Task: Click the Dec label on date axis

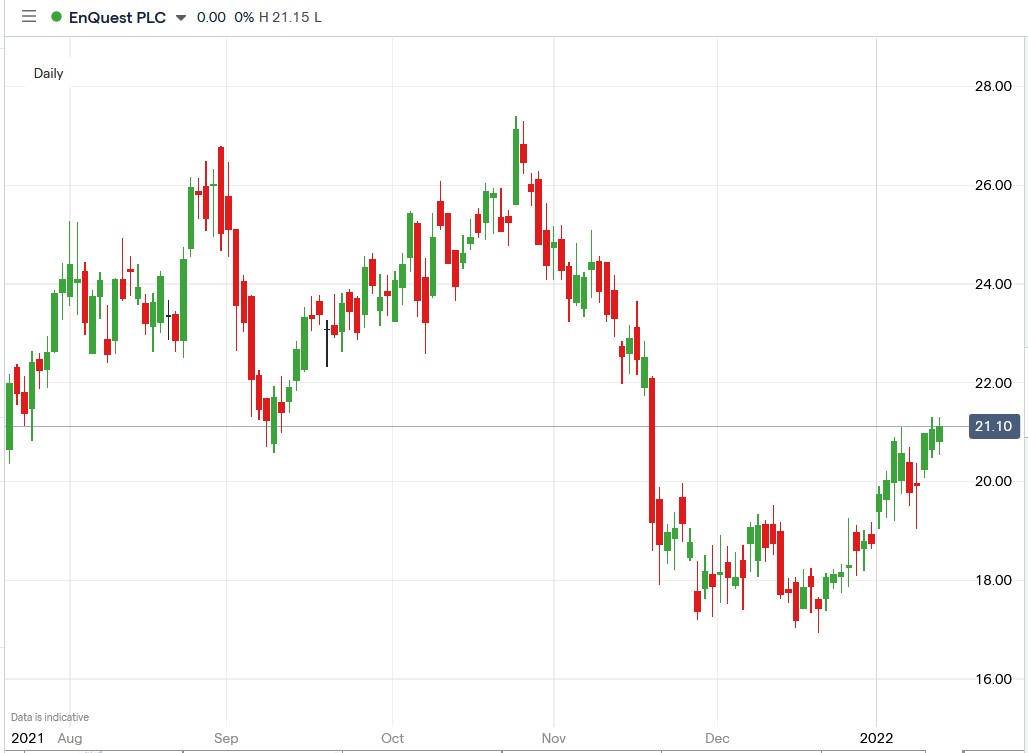Action: (x=716, y=738)
